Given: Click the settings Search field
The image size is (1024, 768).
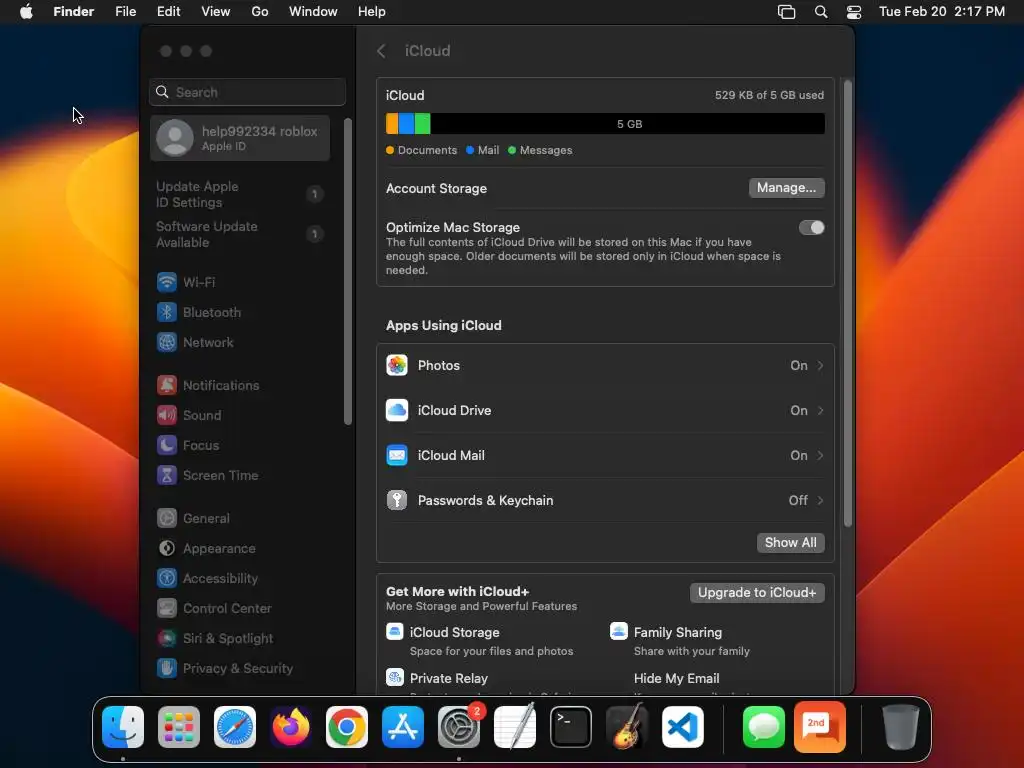Looking at the screenshot, I should [248, 92].
